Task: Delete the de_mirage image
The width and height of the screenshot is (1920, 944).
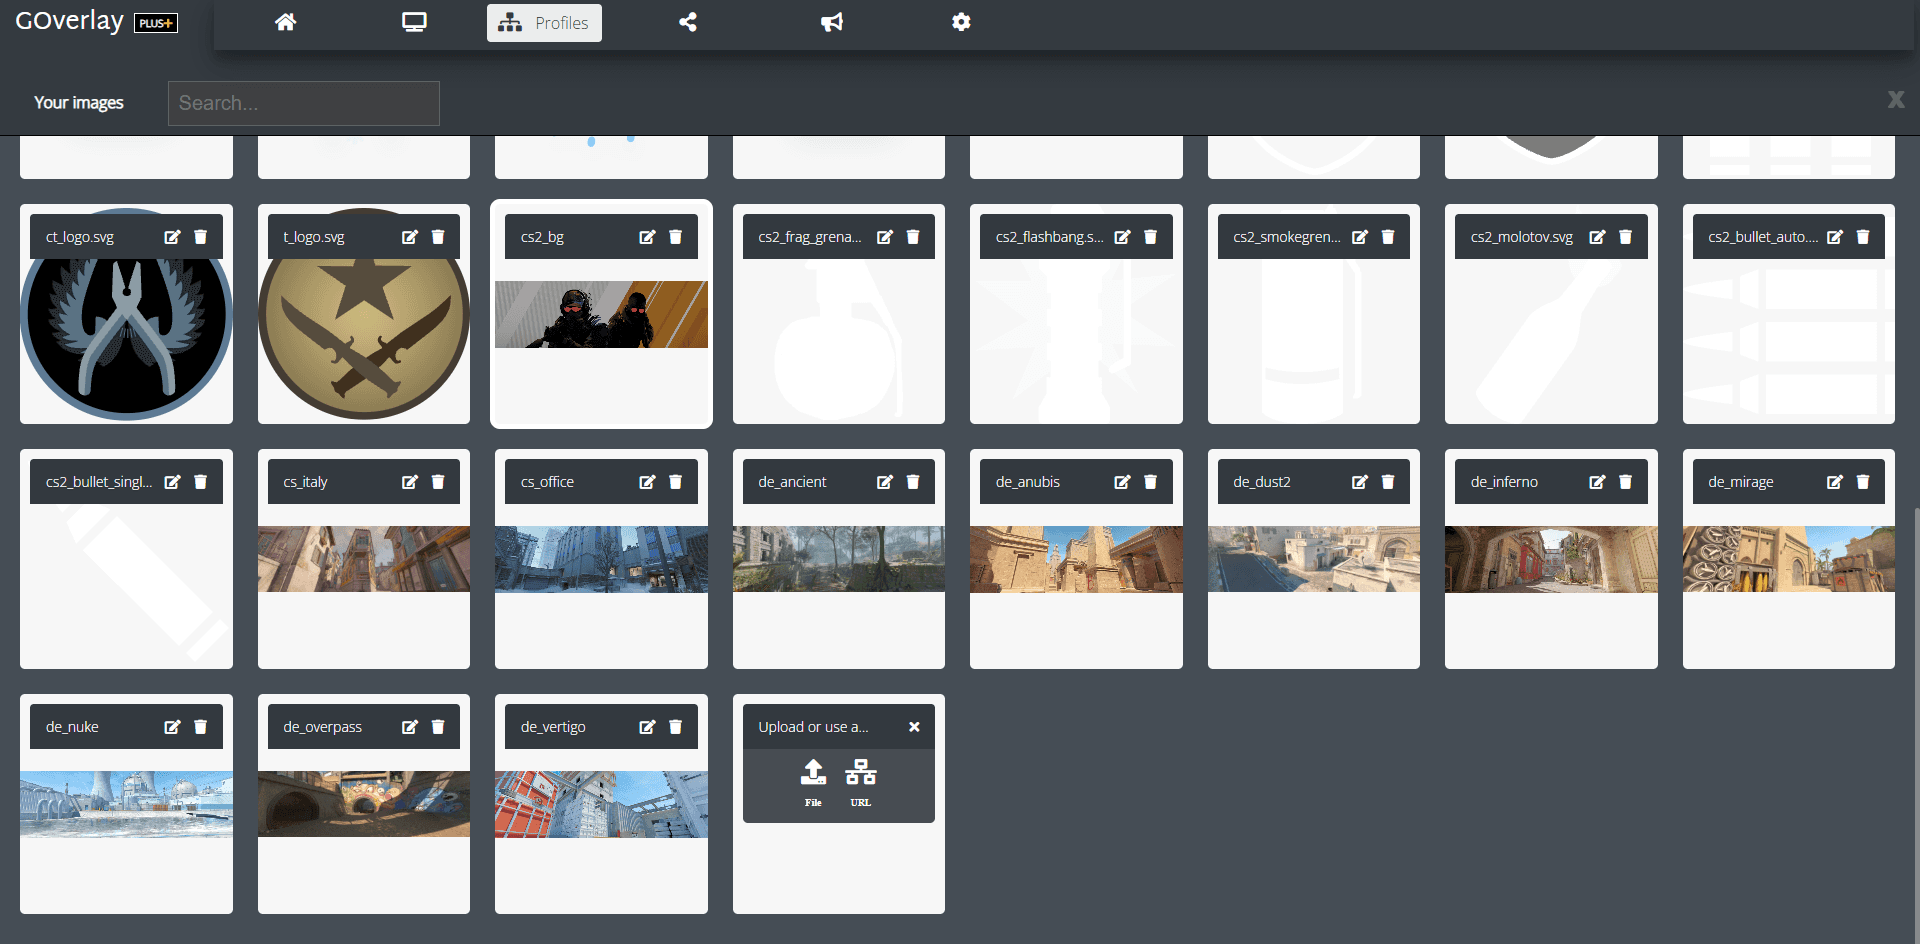Action: point(1863,482)
